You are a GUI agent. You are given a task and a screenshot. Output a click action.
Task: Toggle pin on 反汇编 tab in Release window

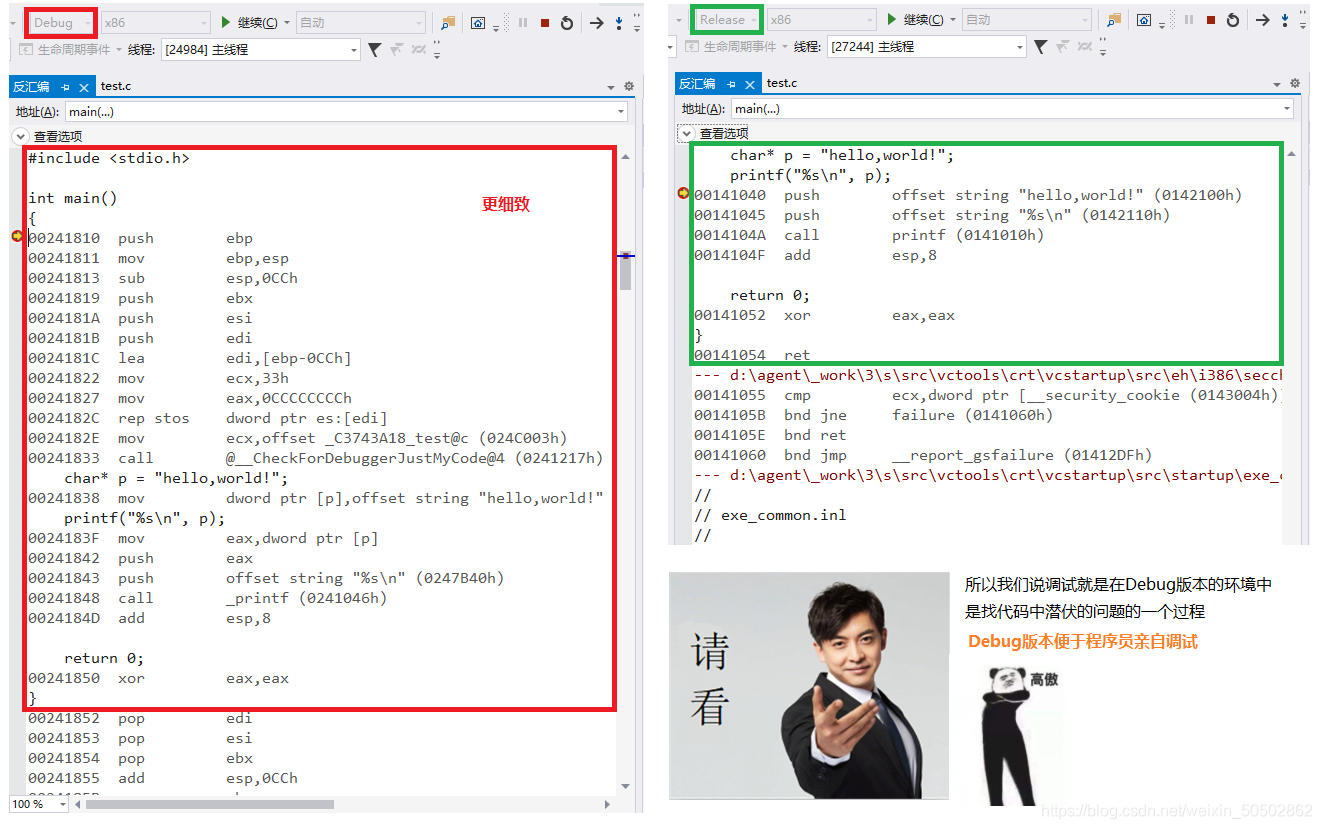tap(732, 84)
